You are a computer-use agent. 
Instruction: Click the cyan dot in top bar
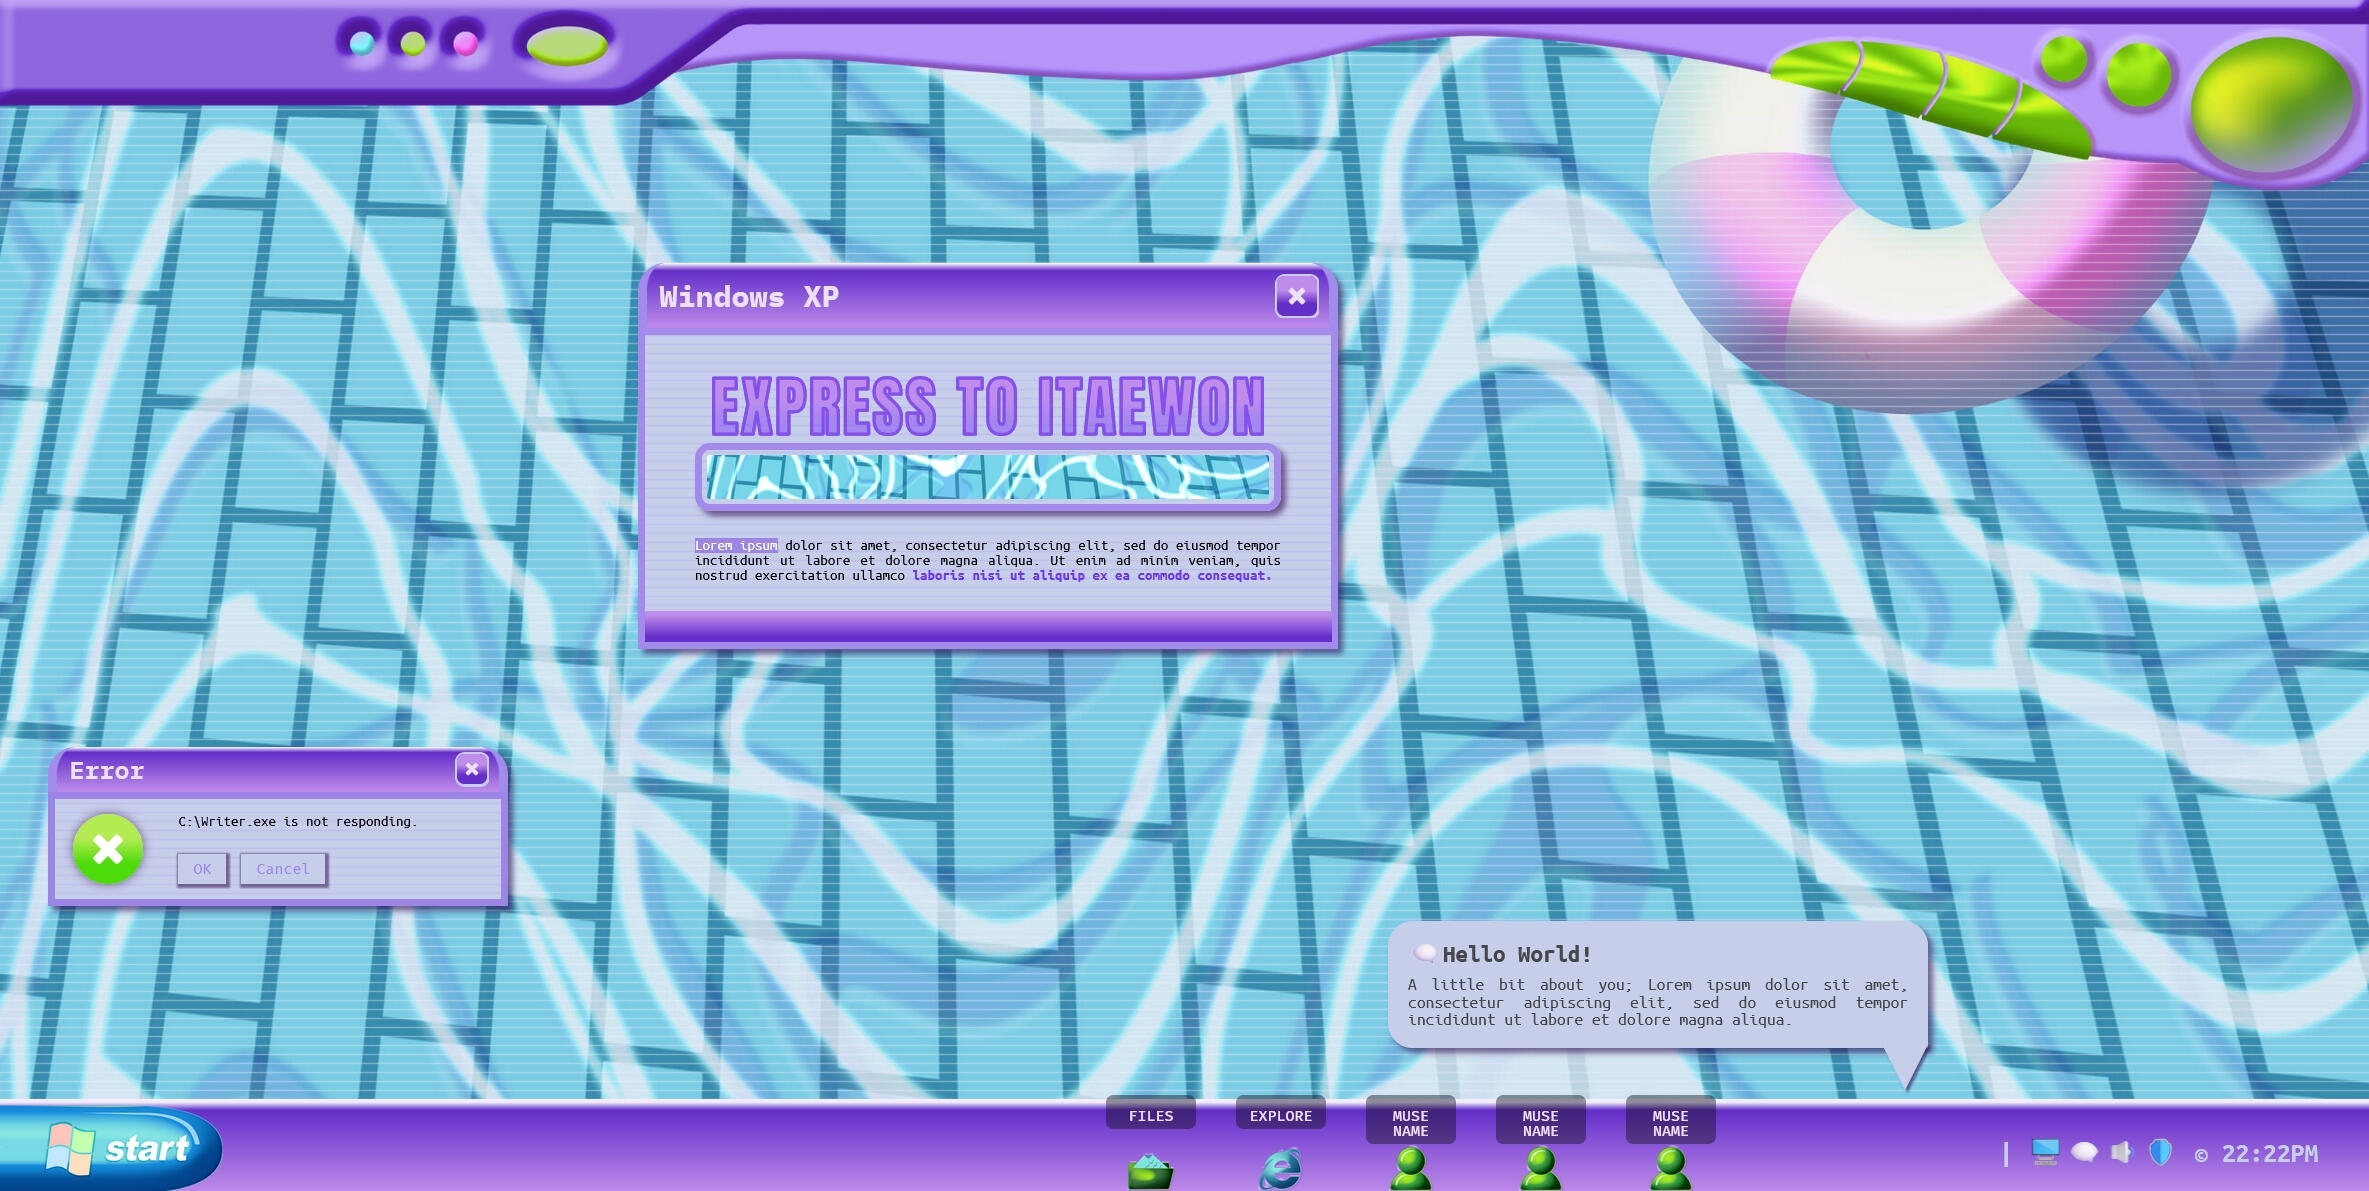(362, 43)
